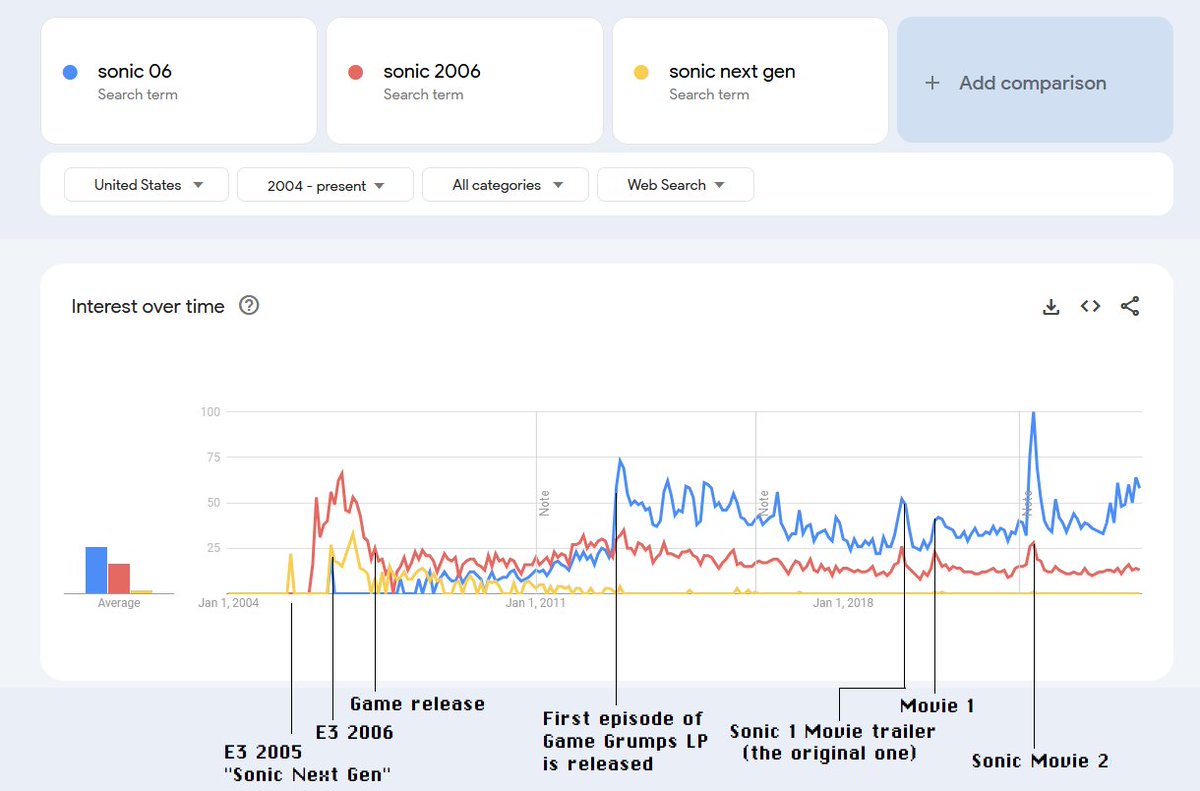Viewport: 1200px width, 791px height.
Task: Click the red average bar
Action: tap(119, 579)
